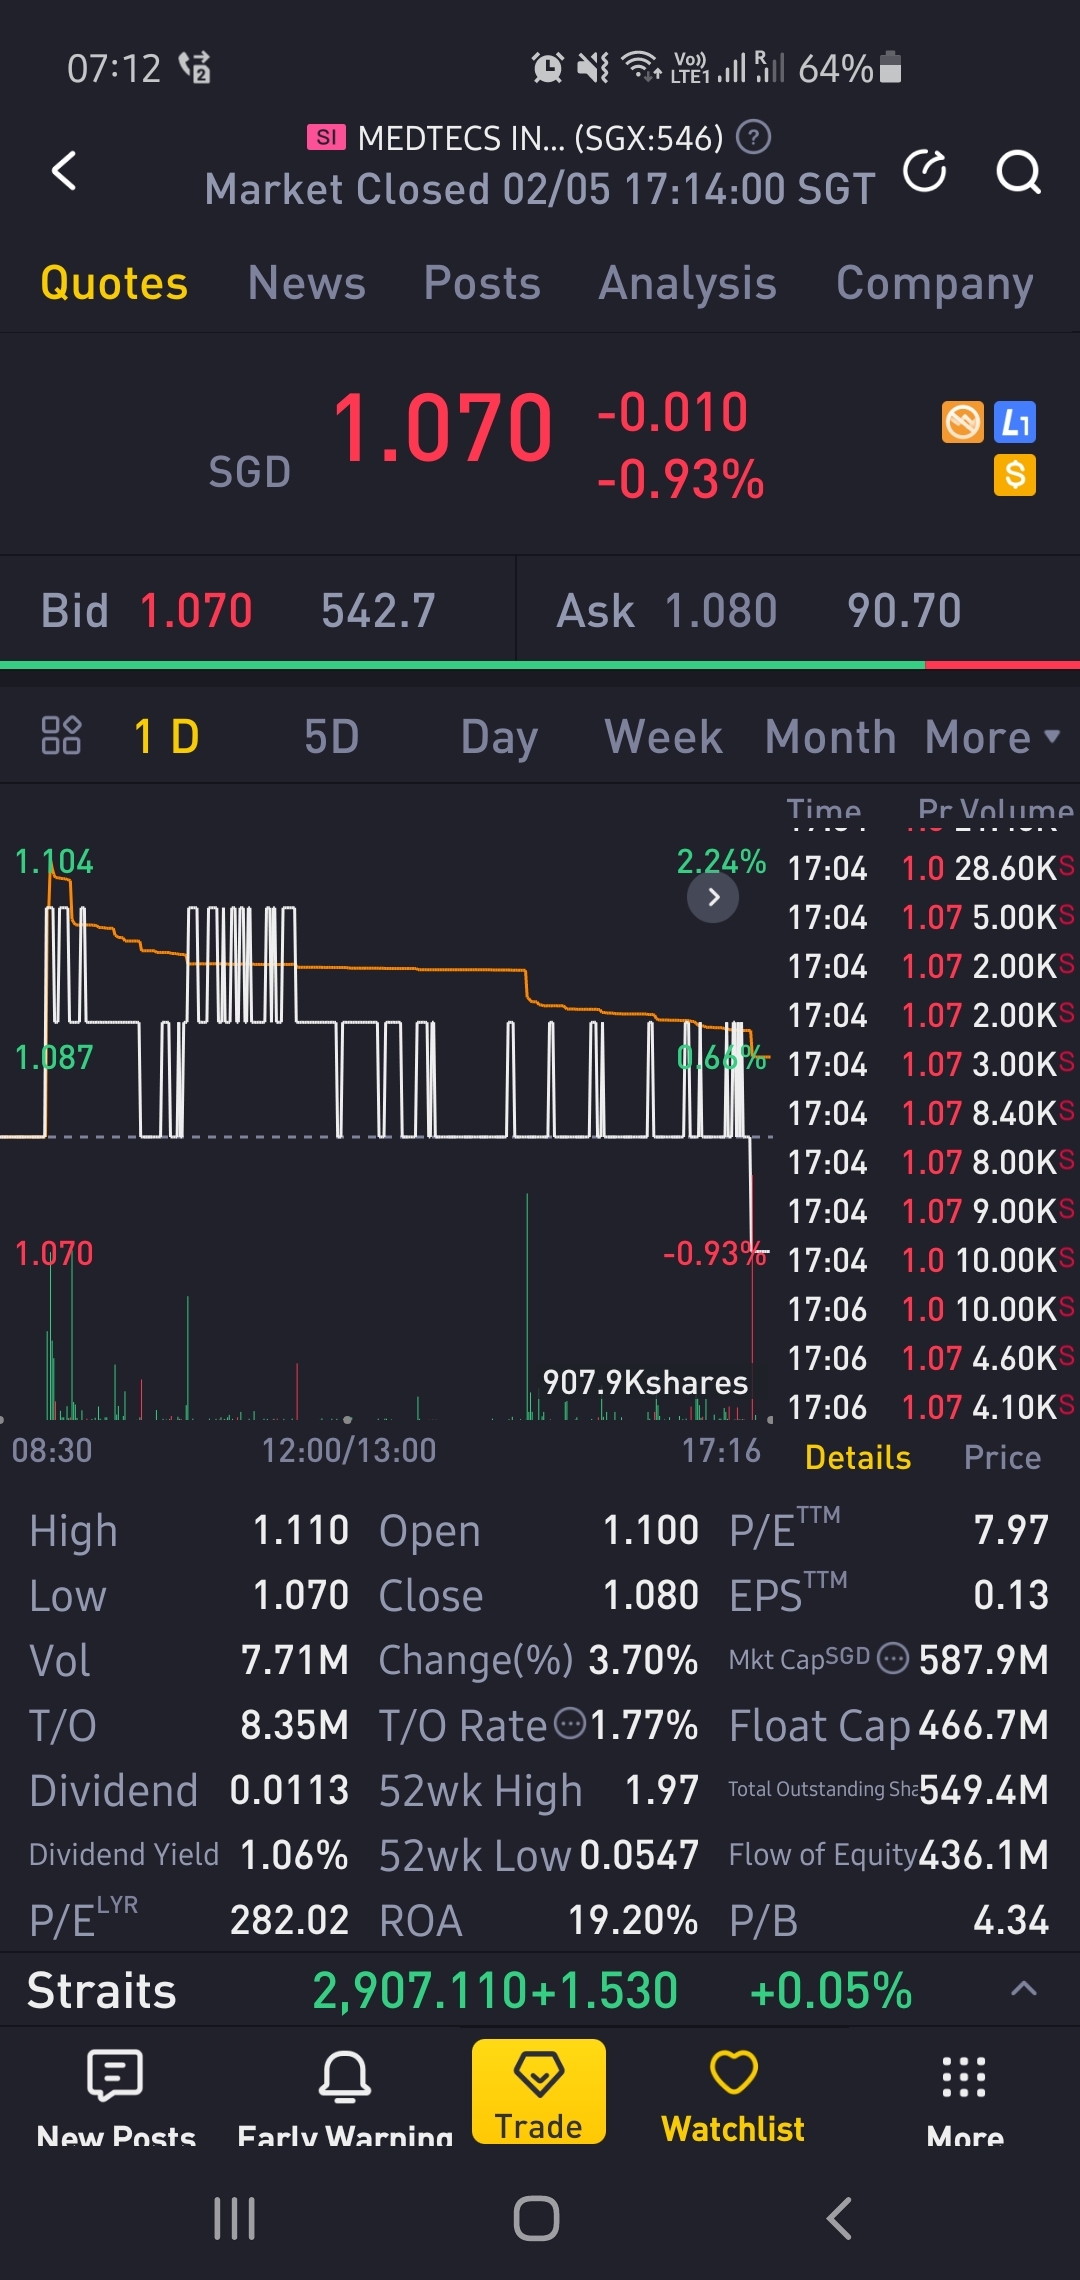This screenshot has height=2280, width=1080.
Task: Select the 5D chart period
Action: pos(331,737)
